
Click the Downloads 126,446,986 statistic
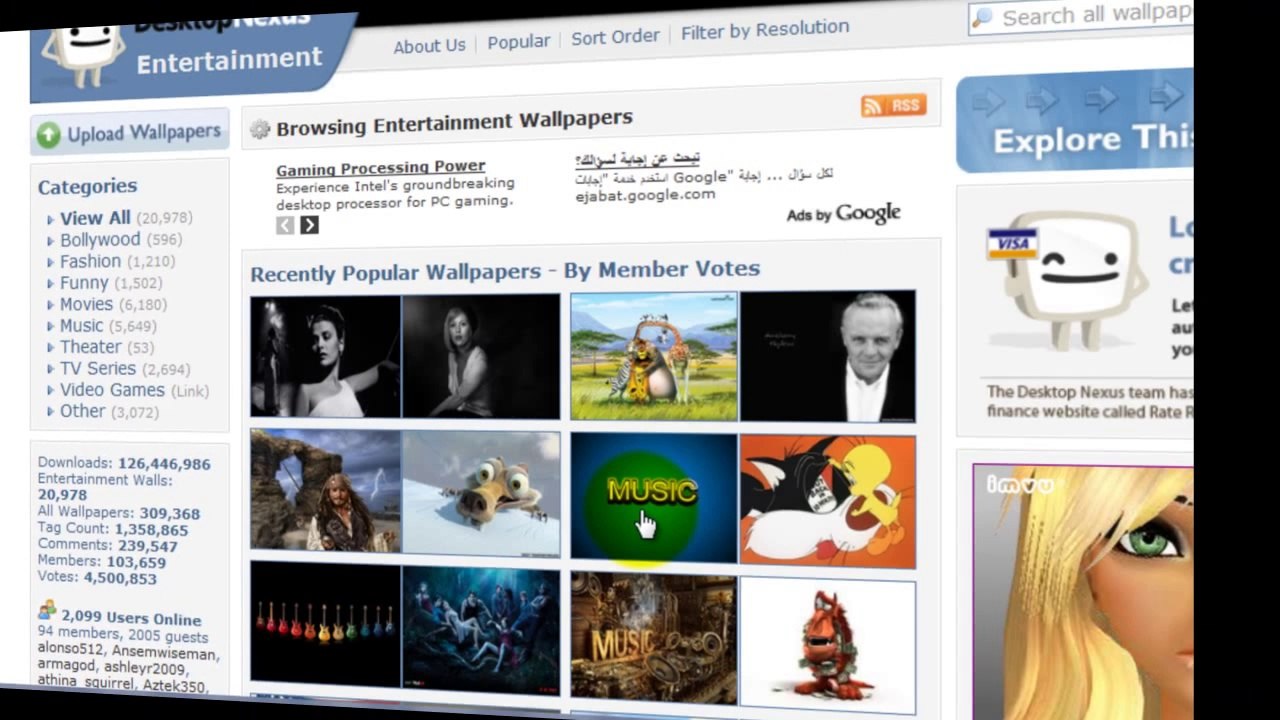pyautogui.click(x=124, y=464)
